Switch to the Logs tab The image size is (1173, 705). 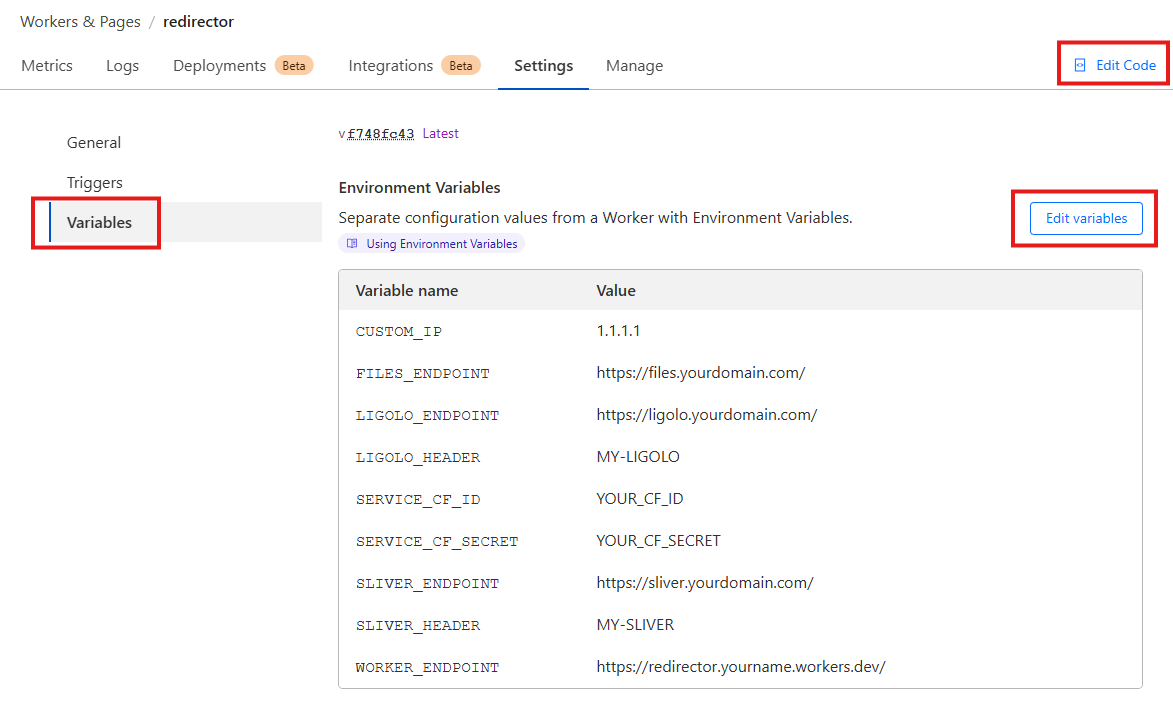point(122,66)
